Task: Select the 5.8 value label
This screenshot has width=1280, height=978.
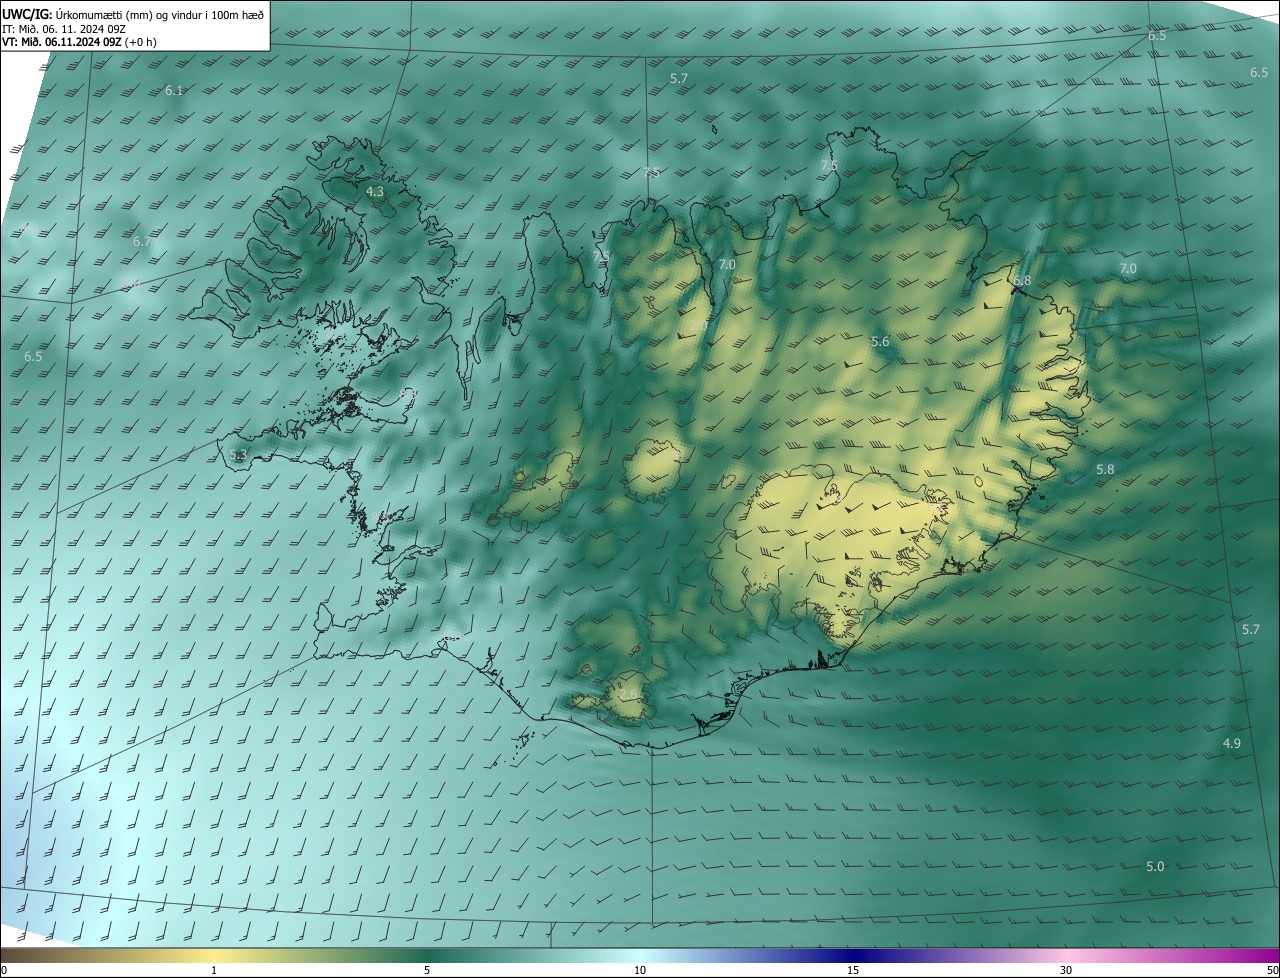Action: click(x=1105, y=470)
